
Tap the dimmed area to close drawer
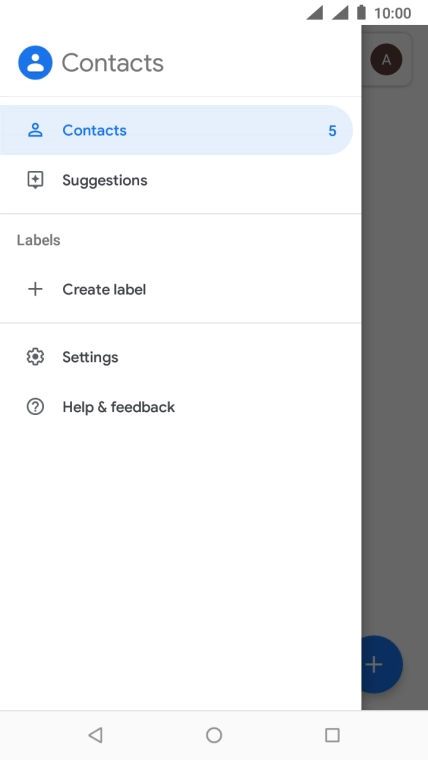coord(395,339)
